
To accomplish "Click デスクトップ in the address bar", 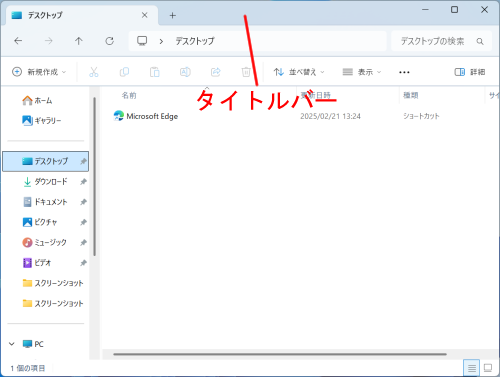I will [x=195, y=41].
